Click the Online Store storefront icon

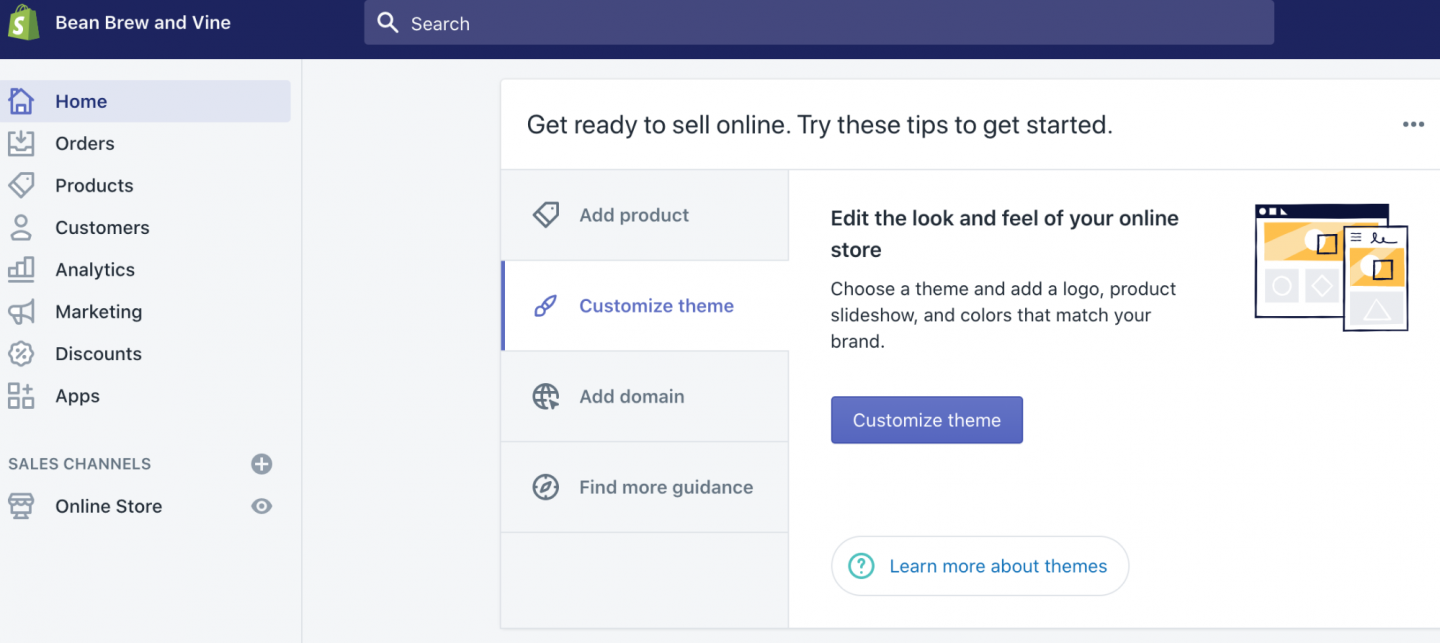21,506
